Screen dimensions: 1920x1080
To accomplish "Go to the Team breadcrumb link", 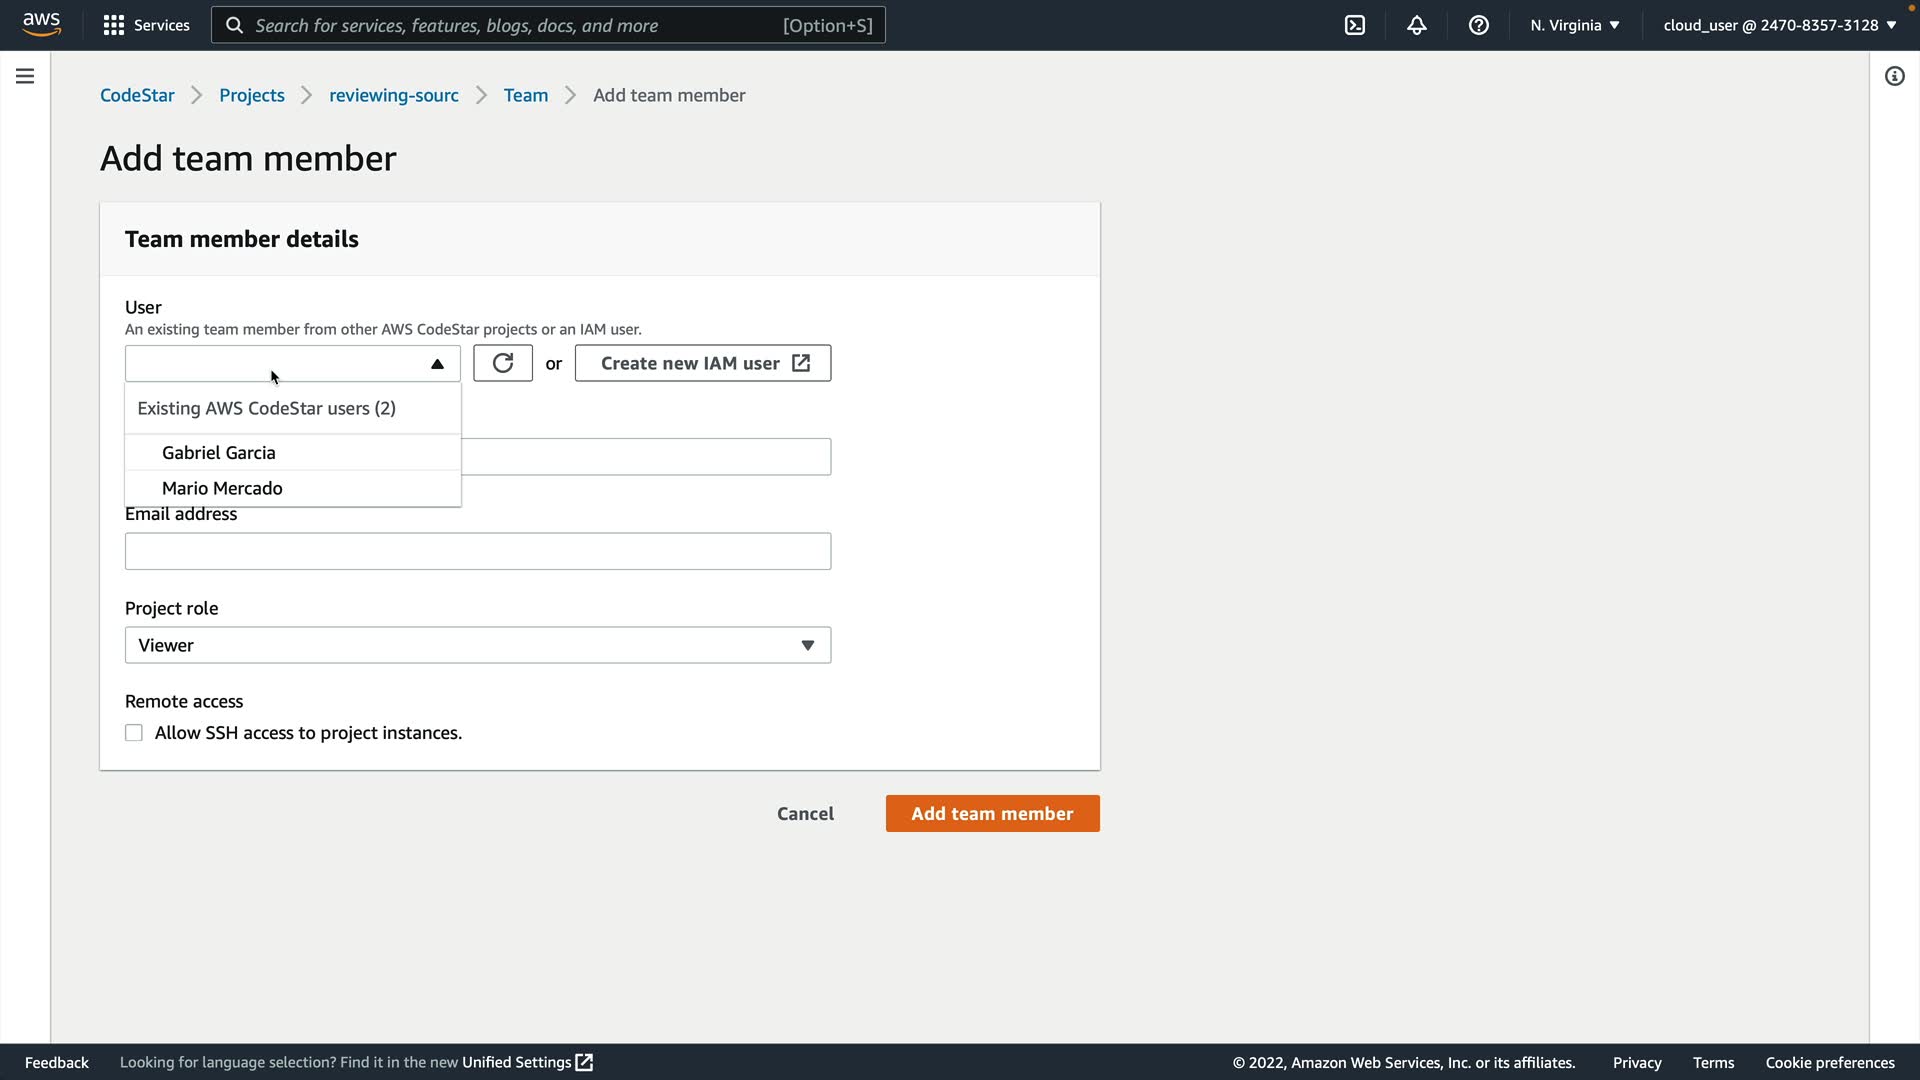I will tap(525, 95).
